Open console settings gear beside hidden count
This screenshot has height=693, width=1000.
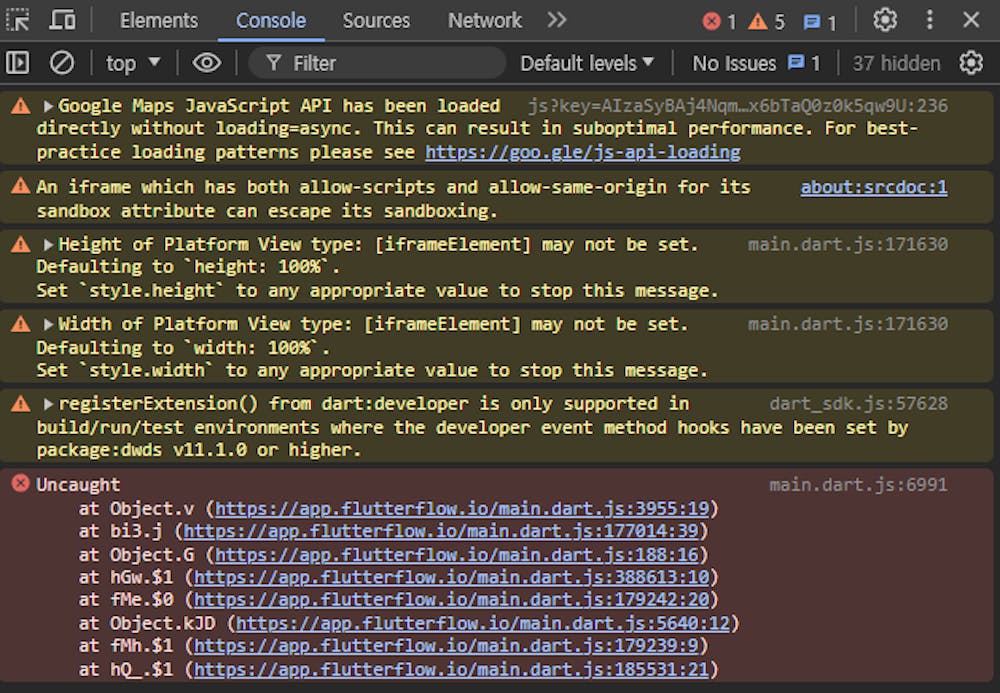[x=971, y=63]
